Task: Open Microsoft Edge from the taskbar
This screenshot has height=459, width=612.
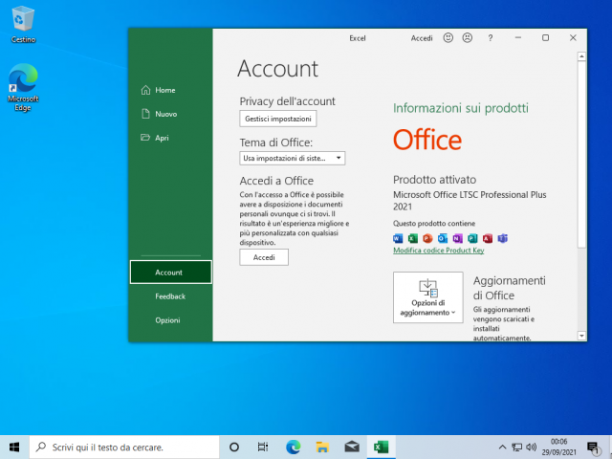Action: 293,447
